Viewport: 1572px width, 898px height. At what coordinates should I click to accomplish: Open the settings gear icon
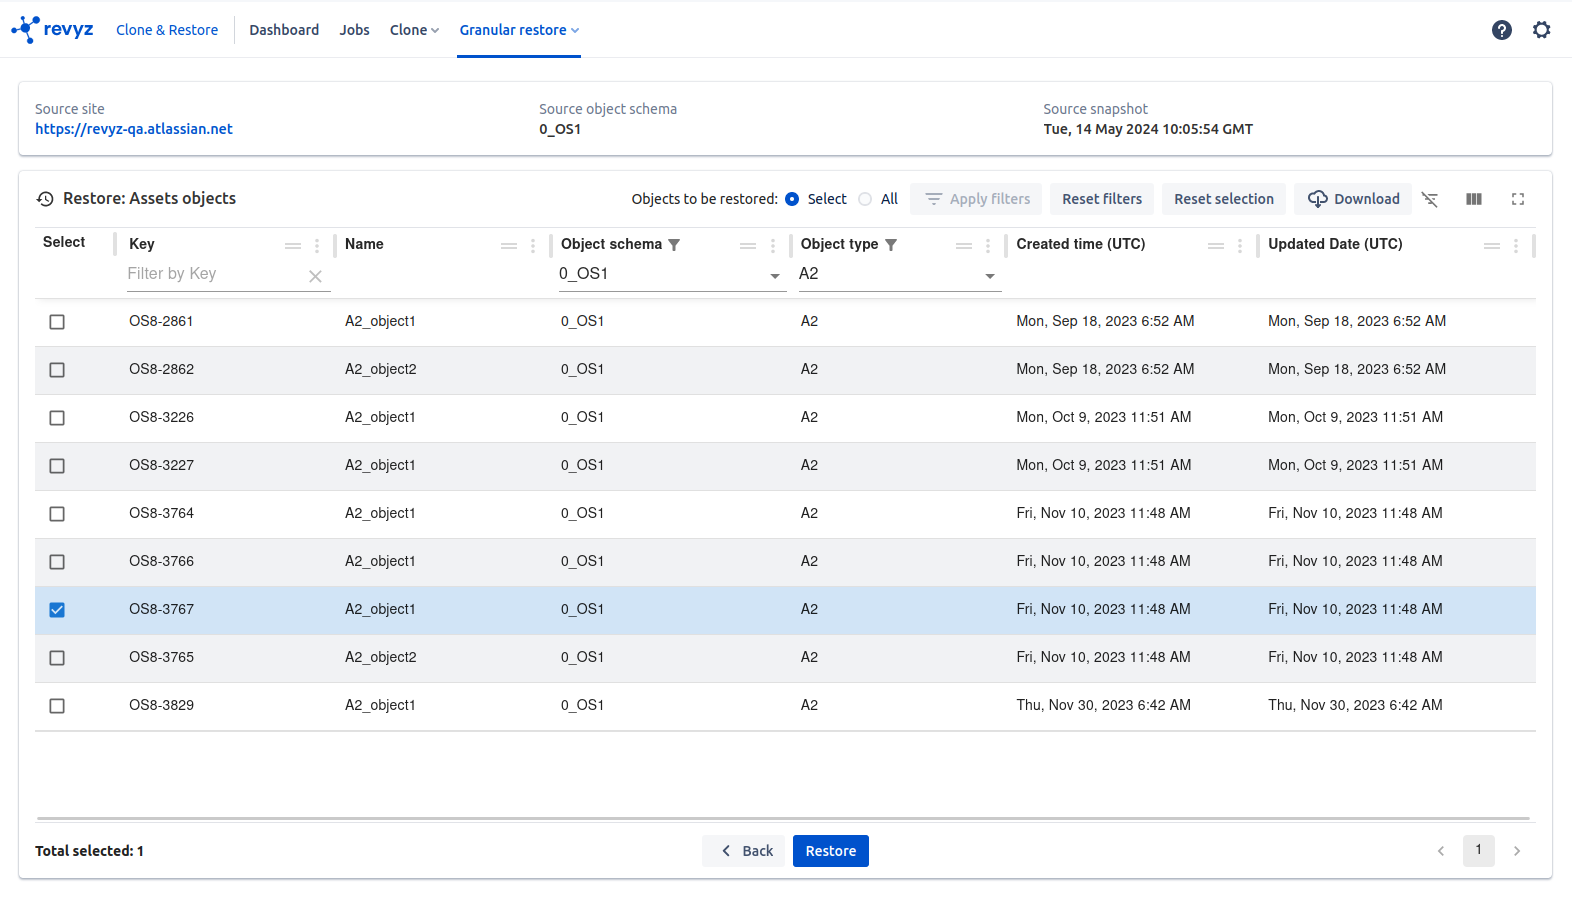click(1542, 30)
